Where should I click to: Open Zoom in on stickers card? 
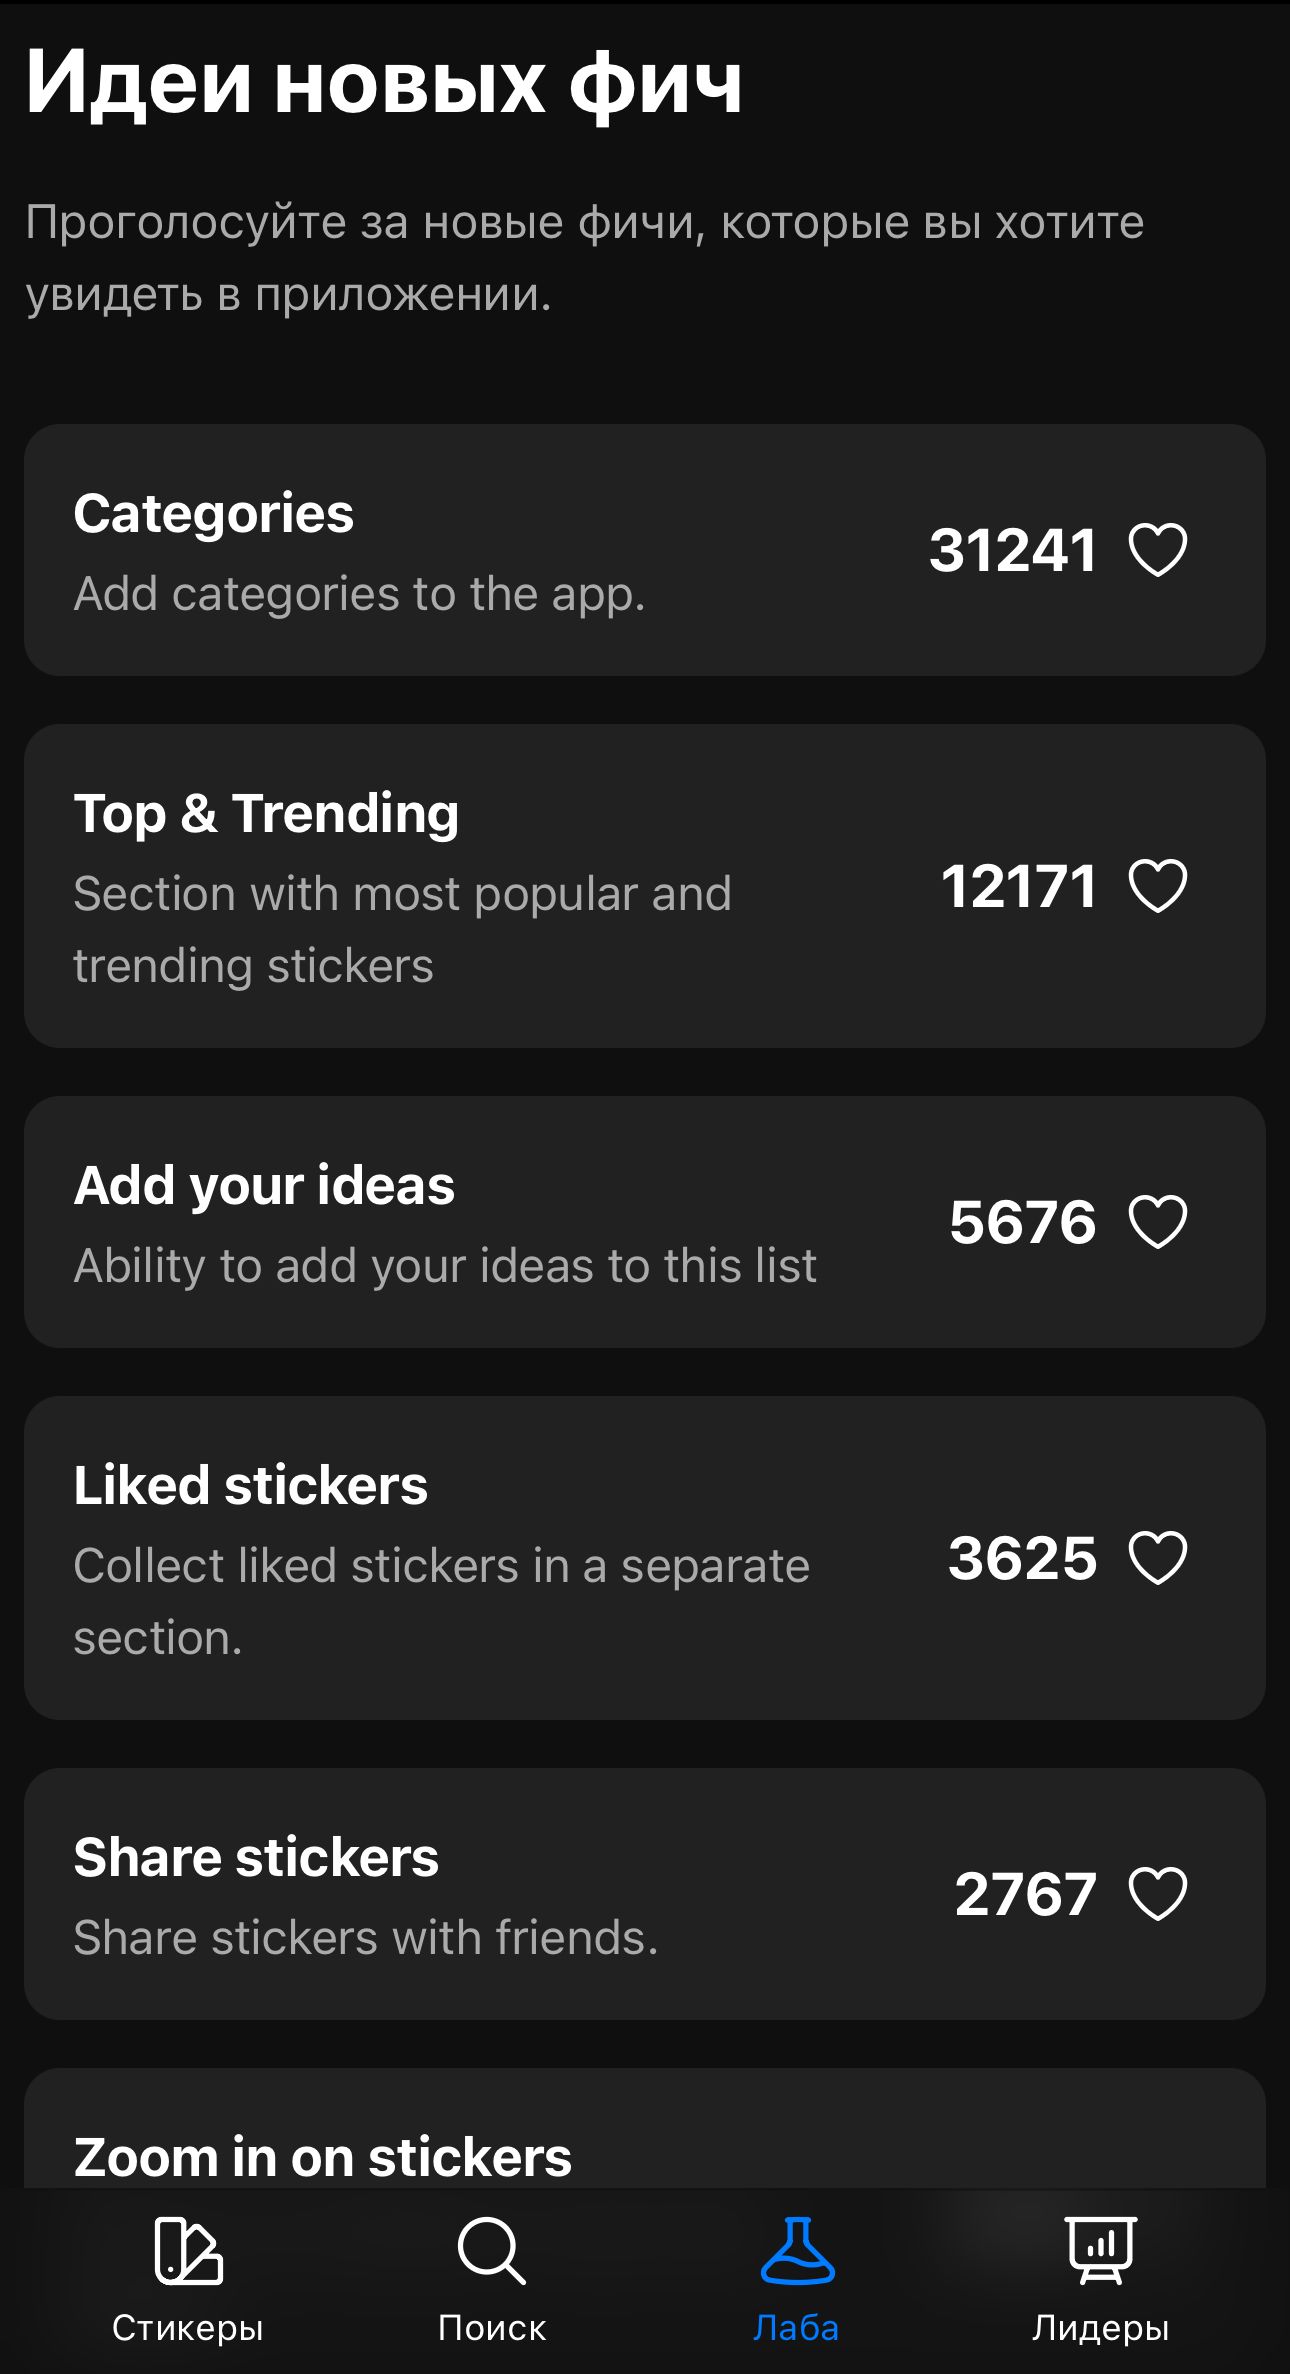click(322, 2156)
